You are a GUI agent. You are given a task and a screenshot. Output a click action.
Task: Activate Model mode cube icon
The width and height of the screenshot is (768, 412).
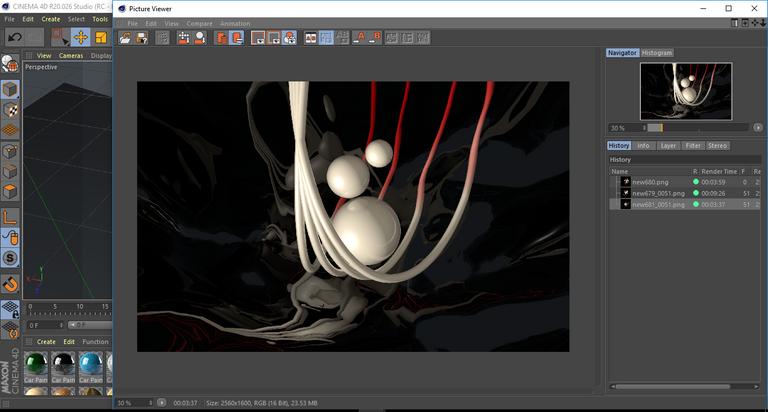point(10,90)
